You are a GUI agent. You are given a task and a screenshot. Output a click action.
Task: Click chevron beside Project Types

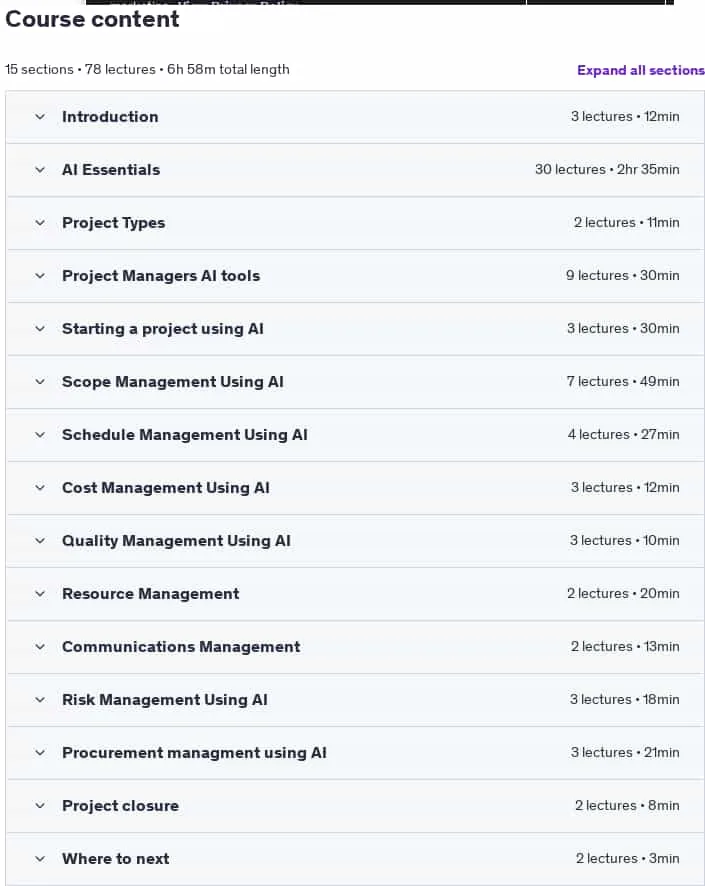(40, 223)
